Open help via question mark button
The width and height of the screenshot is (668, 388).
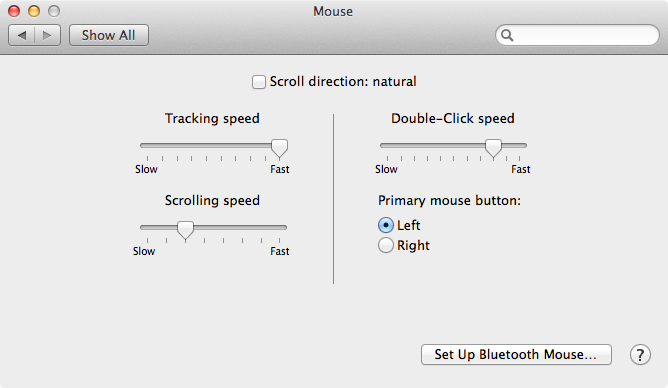tap(640, 354)
